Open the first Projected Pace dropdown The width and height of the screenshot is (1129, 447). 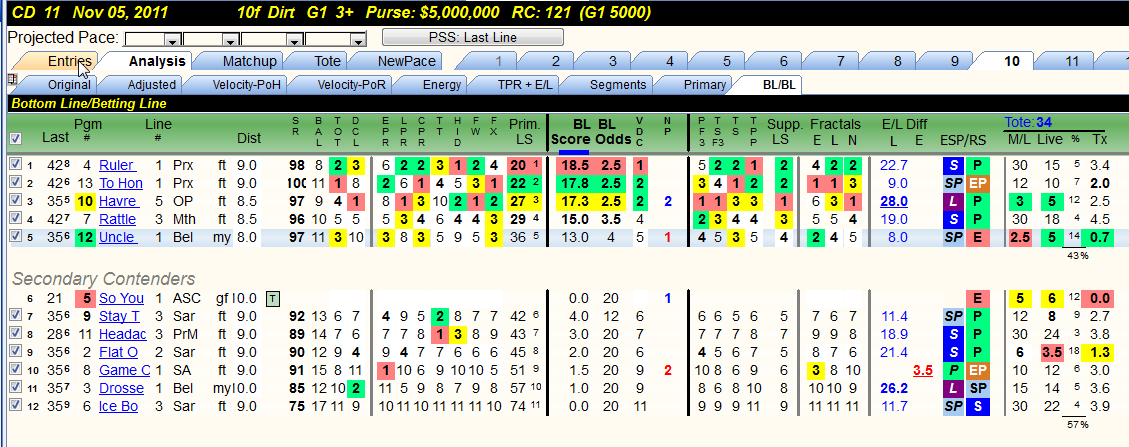click(x=173, y=40)
